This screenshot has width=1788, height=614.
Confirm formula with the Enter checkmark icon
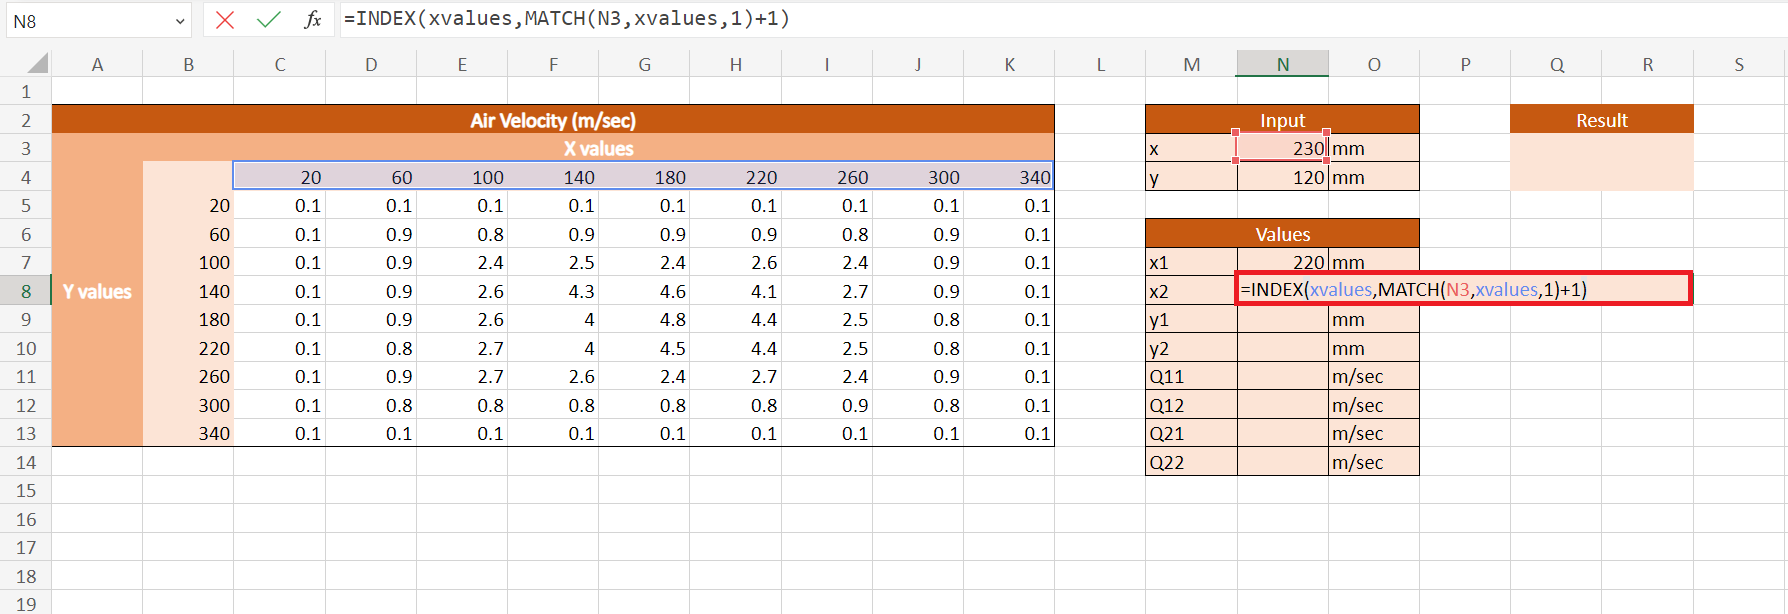pyautogui.click(x=268, y=20)
